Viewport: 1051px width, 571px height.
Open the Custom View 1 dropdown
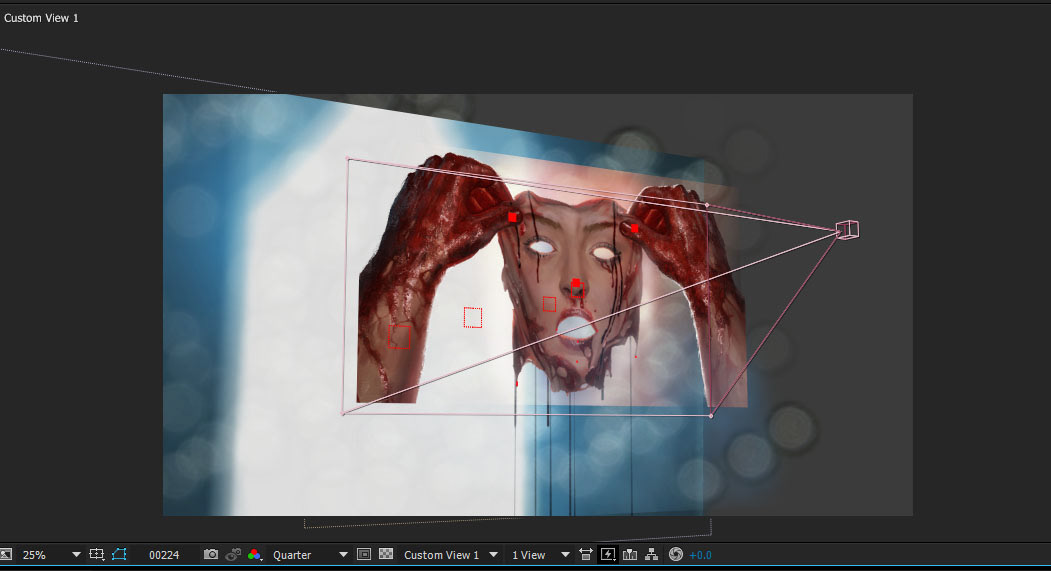(450, 555)
